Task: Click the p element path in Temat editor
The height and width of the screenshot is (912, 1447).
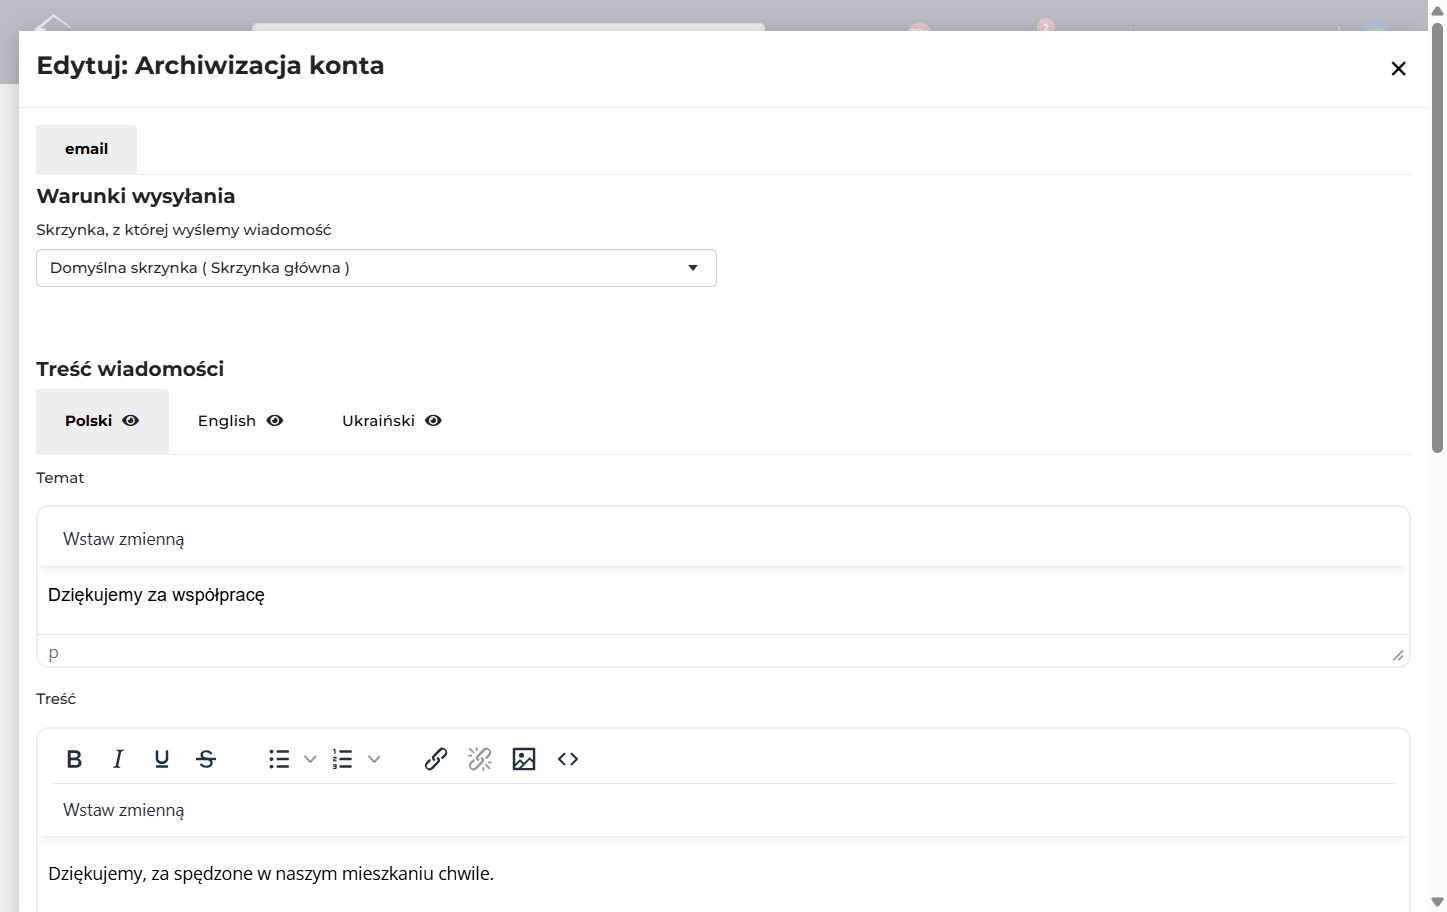Action: pyautogui.click(x=54, y=653)
